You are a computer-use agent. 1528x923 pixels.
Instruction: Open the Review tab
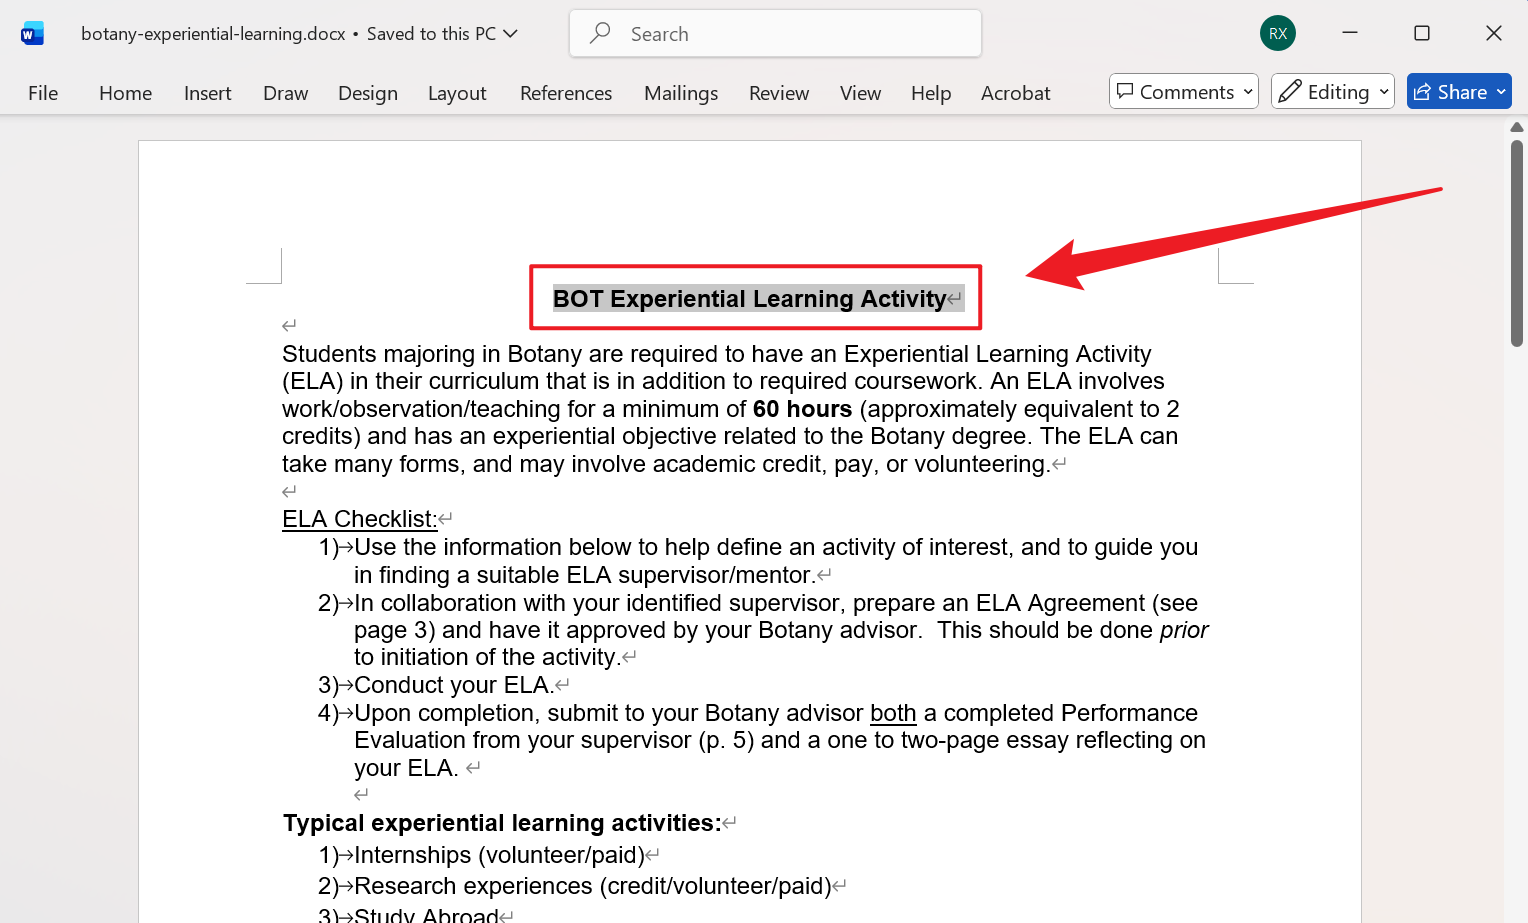[779, 93]
